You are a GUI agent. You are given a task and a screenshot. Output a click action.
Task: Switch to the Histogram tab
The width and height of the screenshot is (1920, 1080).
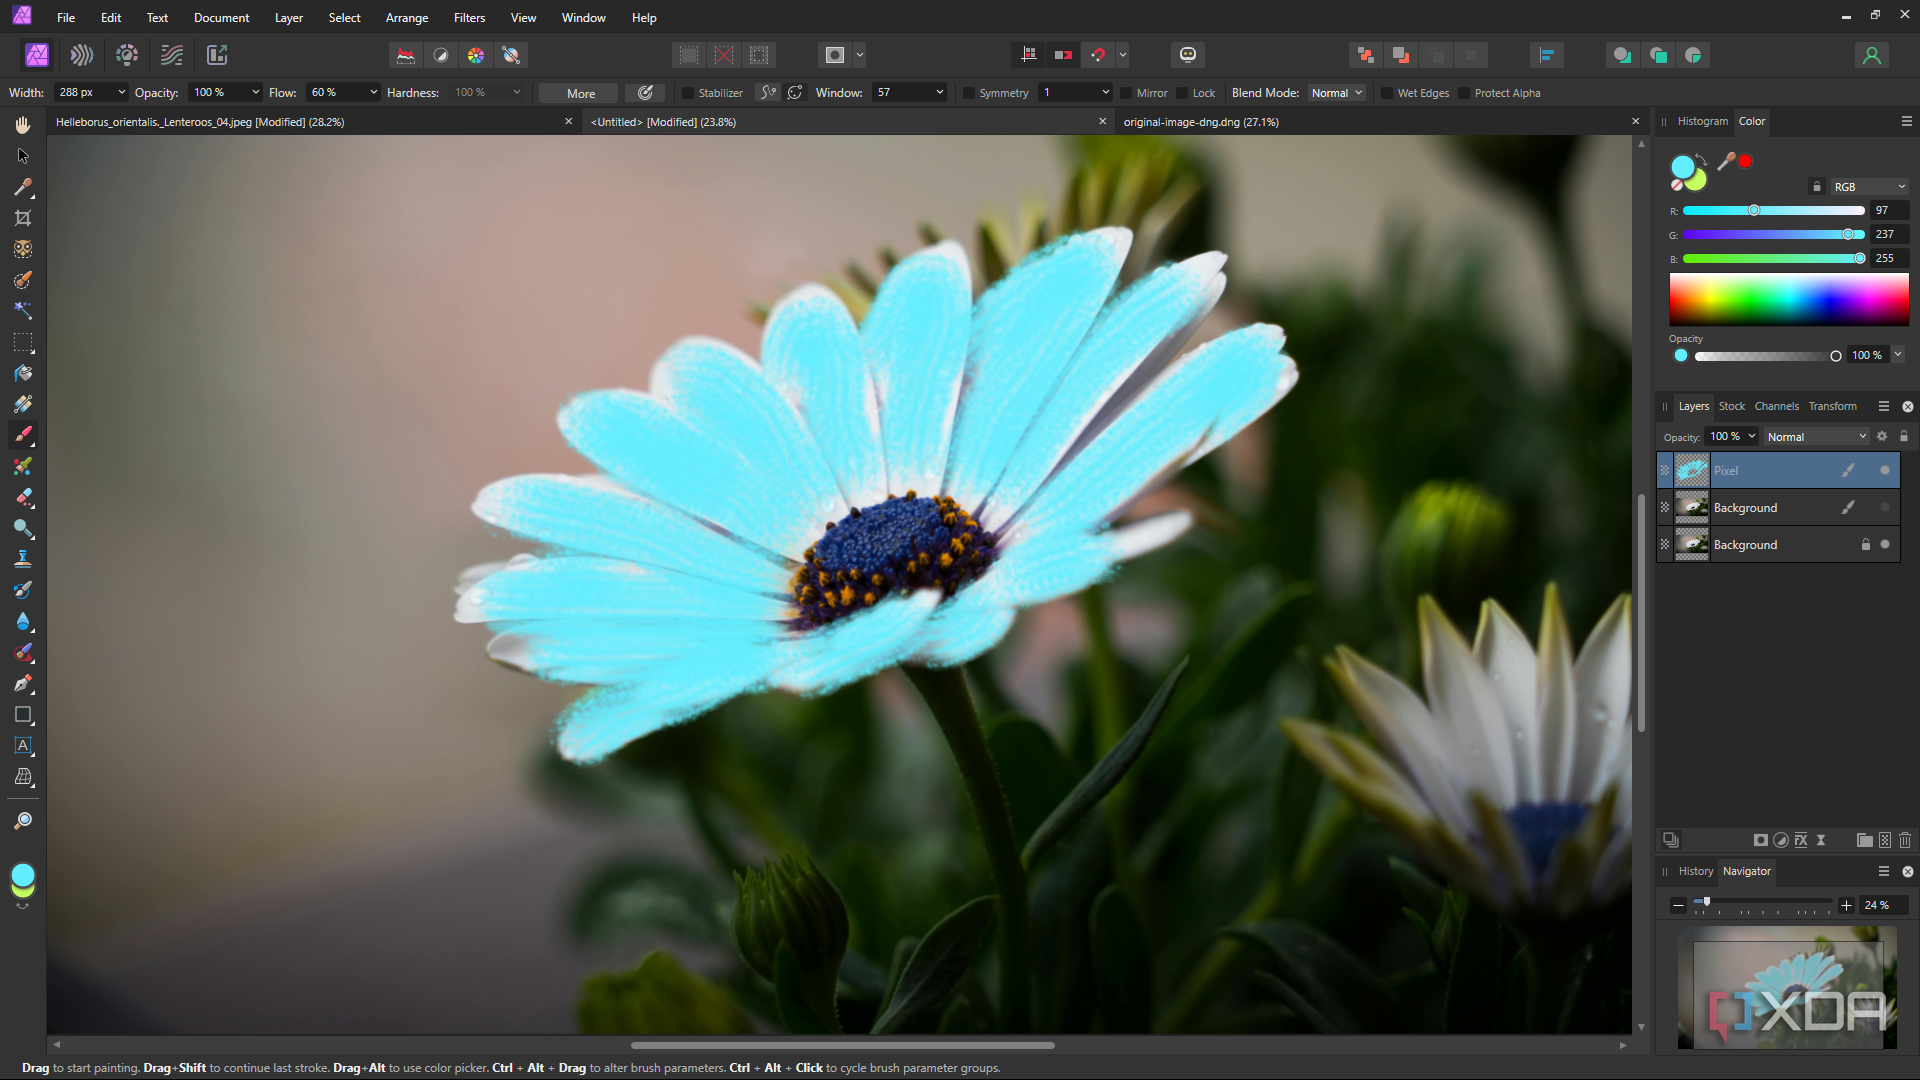(x=1702, y=121)
